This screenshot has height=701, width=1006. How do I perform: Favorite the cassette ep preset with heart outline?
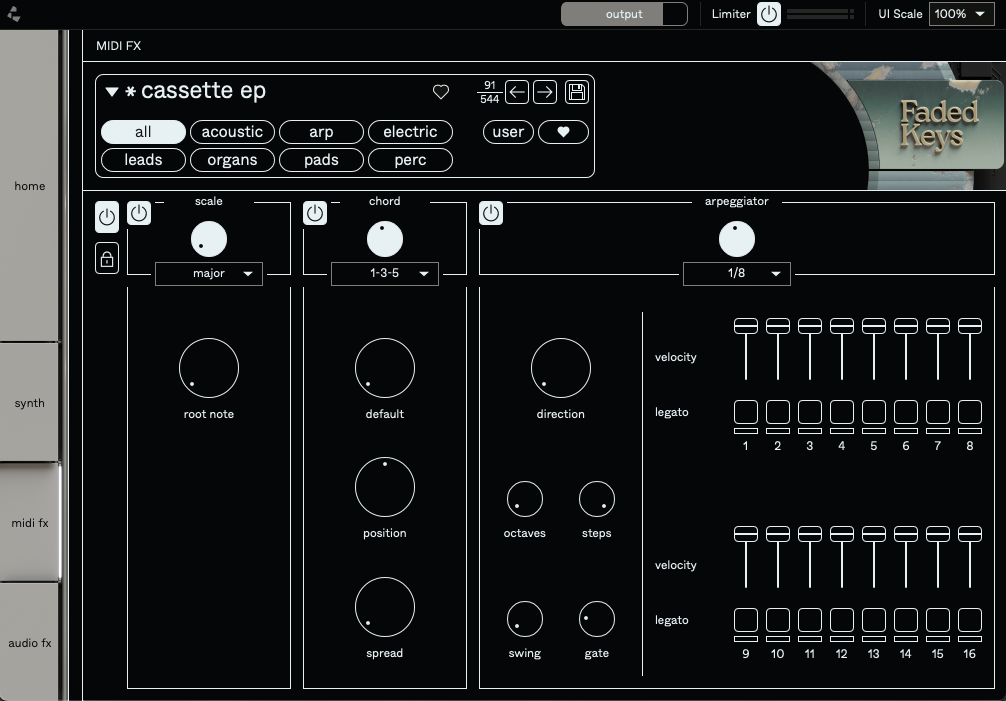tap(441, 92)
